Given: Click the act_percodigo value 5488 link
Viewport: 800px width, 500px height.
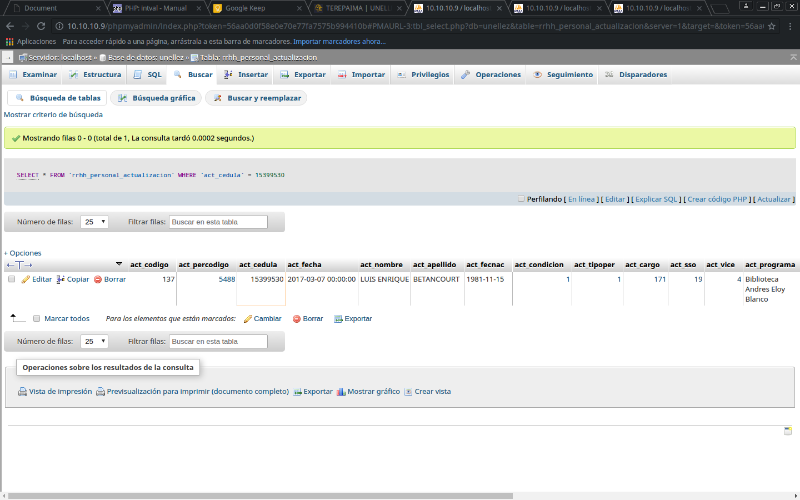Looking at the screenshot, I should (227, 280).
